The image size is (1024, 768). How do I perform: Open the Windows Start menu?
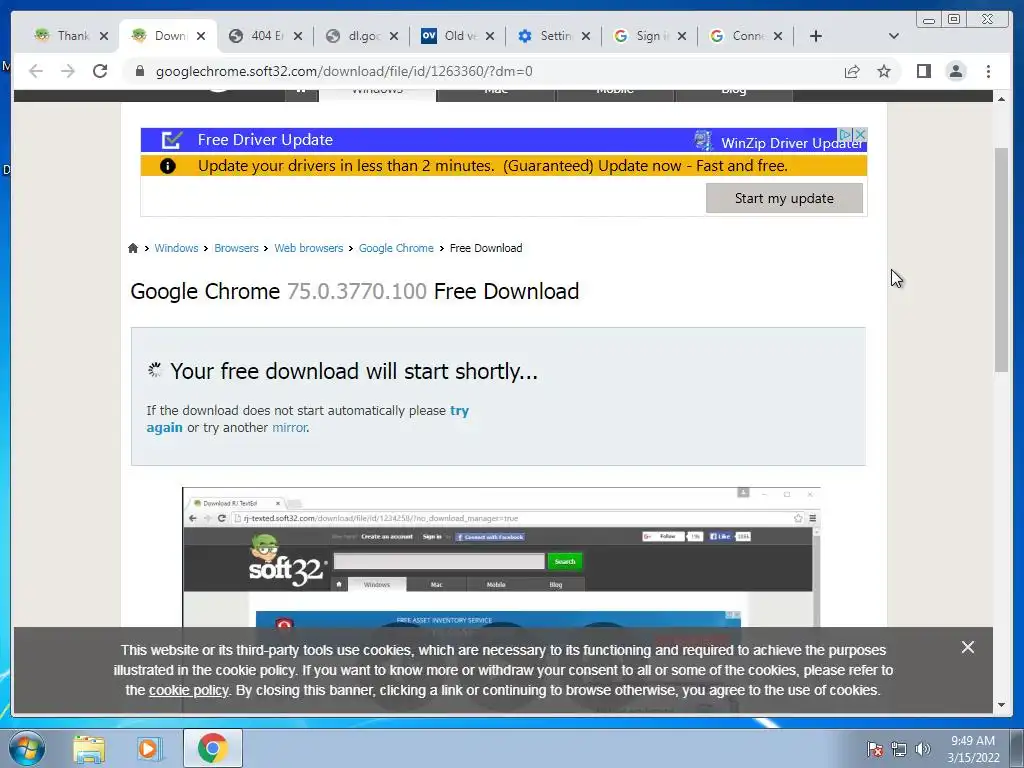click(x=26, y=748)
